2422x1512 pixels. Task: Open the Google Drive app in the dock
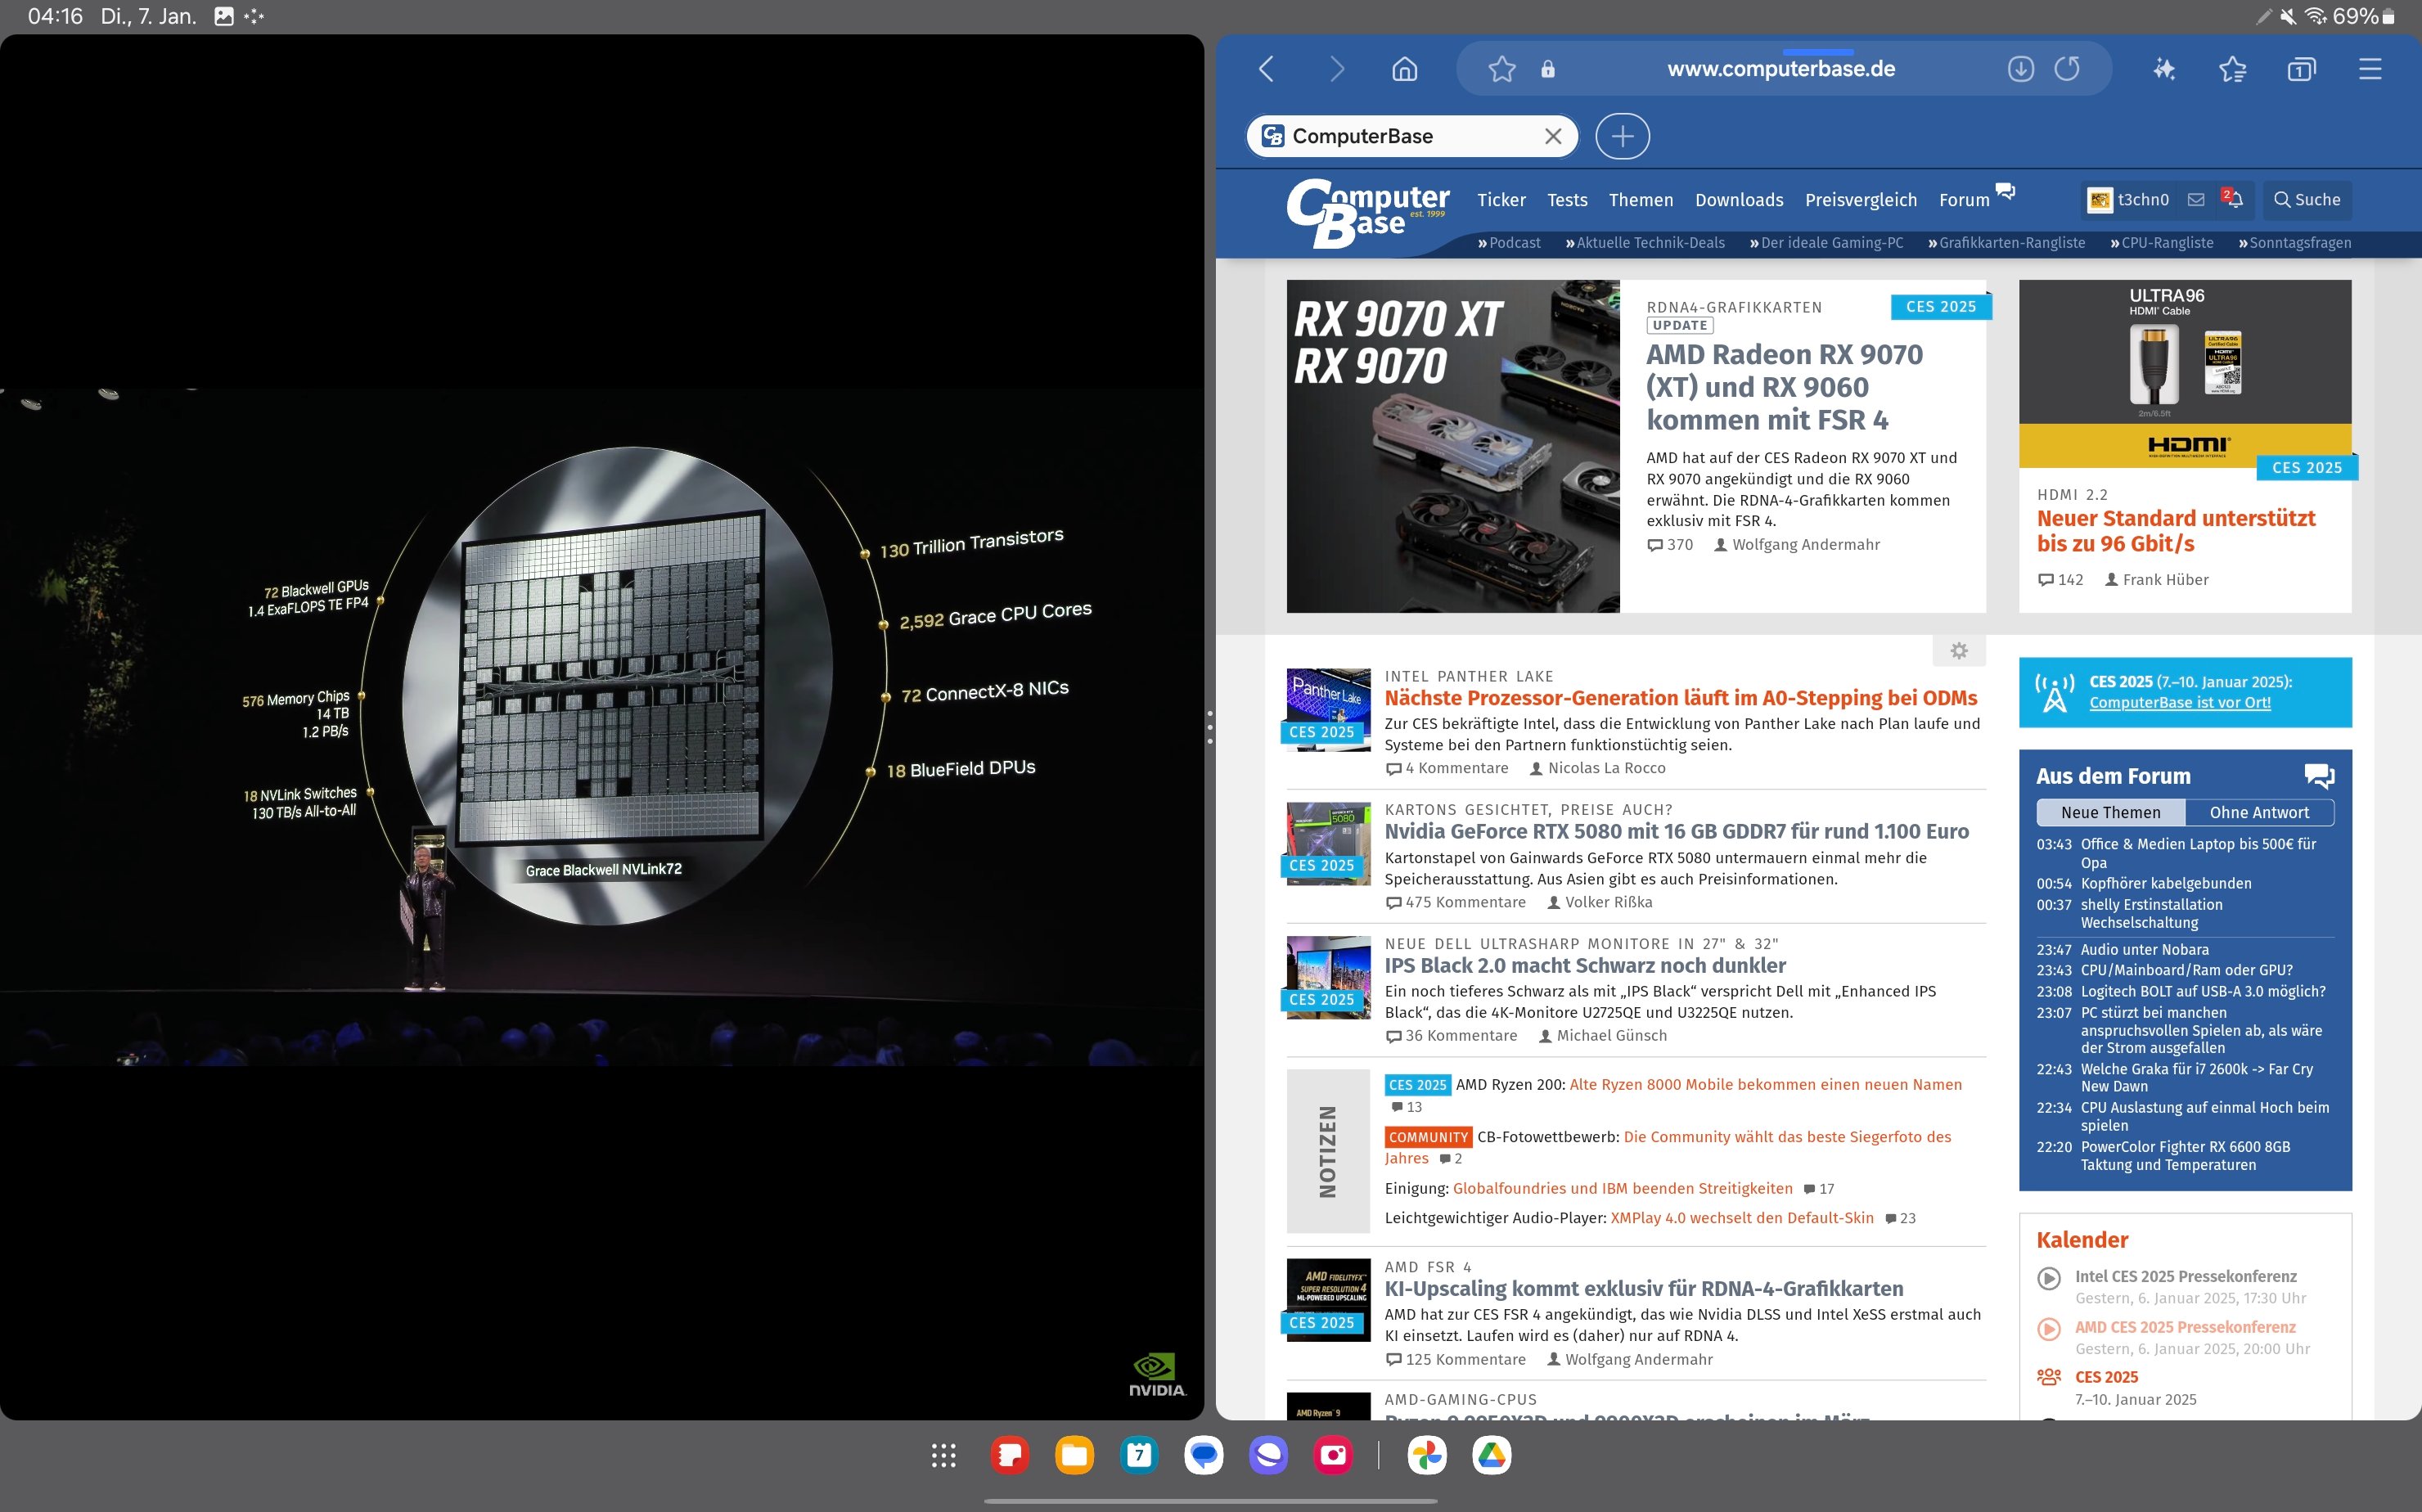coord(1491,1455)
